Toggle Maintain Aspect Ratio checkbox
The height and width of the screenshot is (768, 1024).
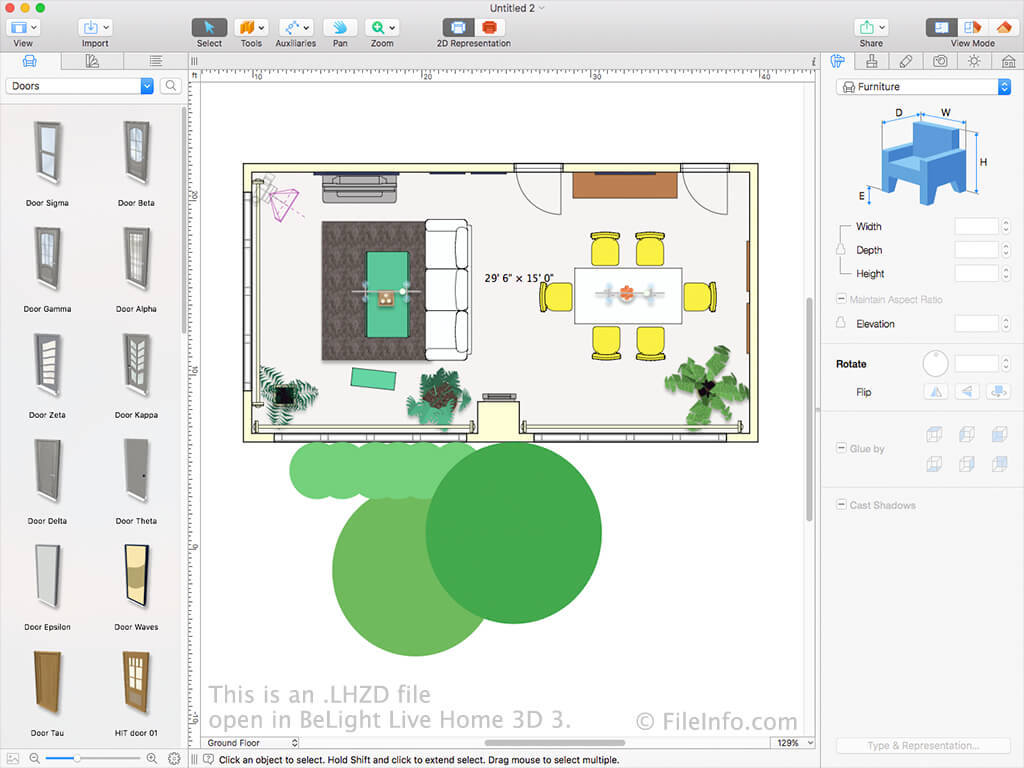(841, 299)
